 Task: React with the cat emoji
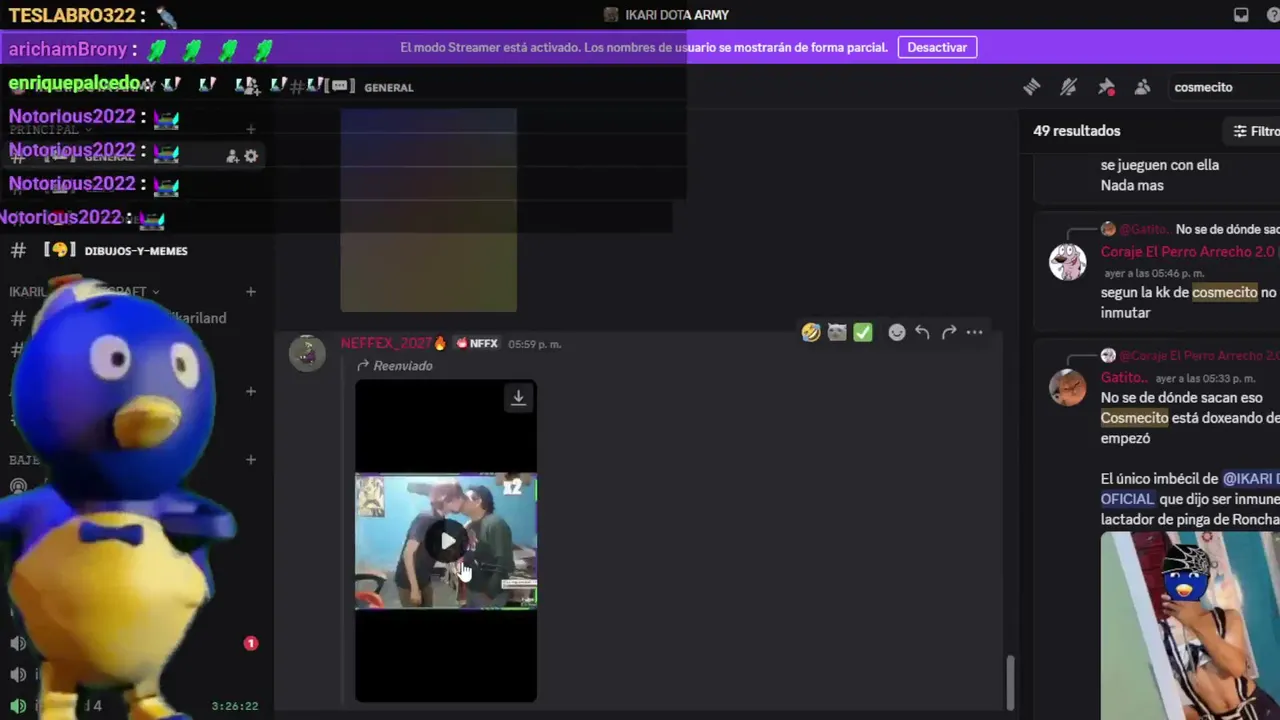coord(837,332)
